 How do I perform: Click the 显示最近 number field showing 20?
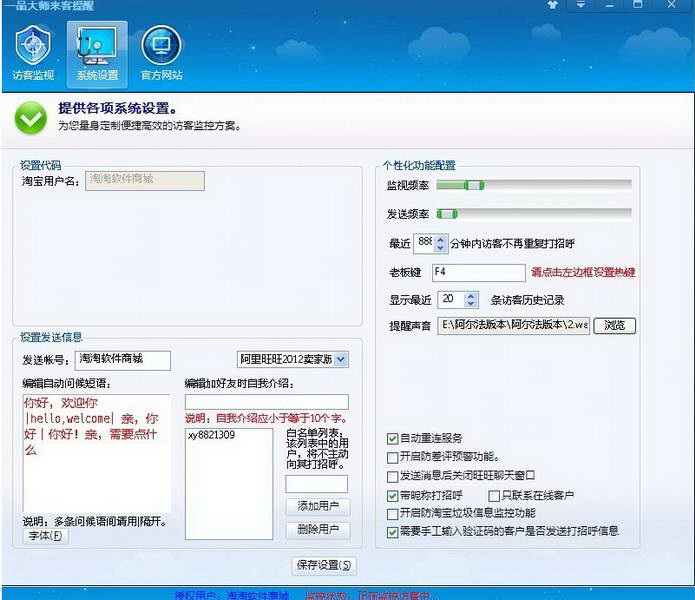(451, 300)
